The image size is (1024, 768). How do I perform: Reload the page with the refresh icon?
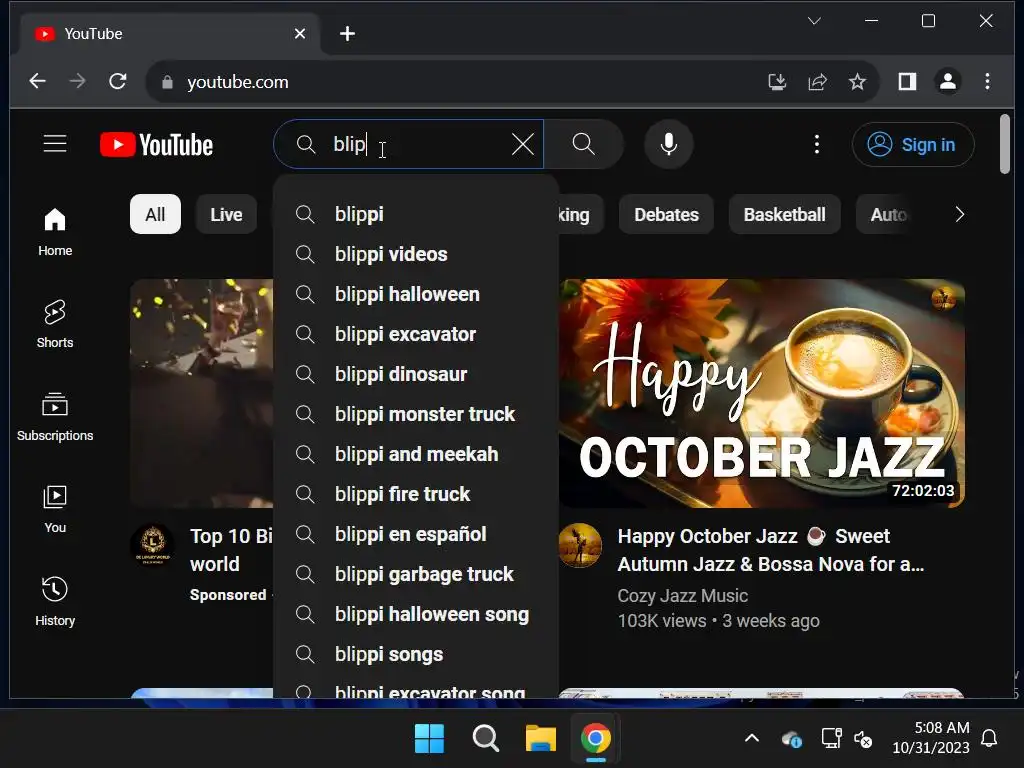[118, 82]
